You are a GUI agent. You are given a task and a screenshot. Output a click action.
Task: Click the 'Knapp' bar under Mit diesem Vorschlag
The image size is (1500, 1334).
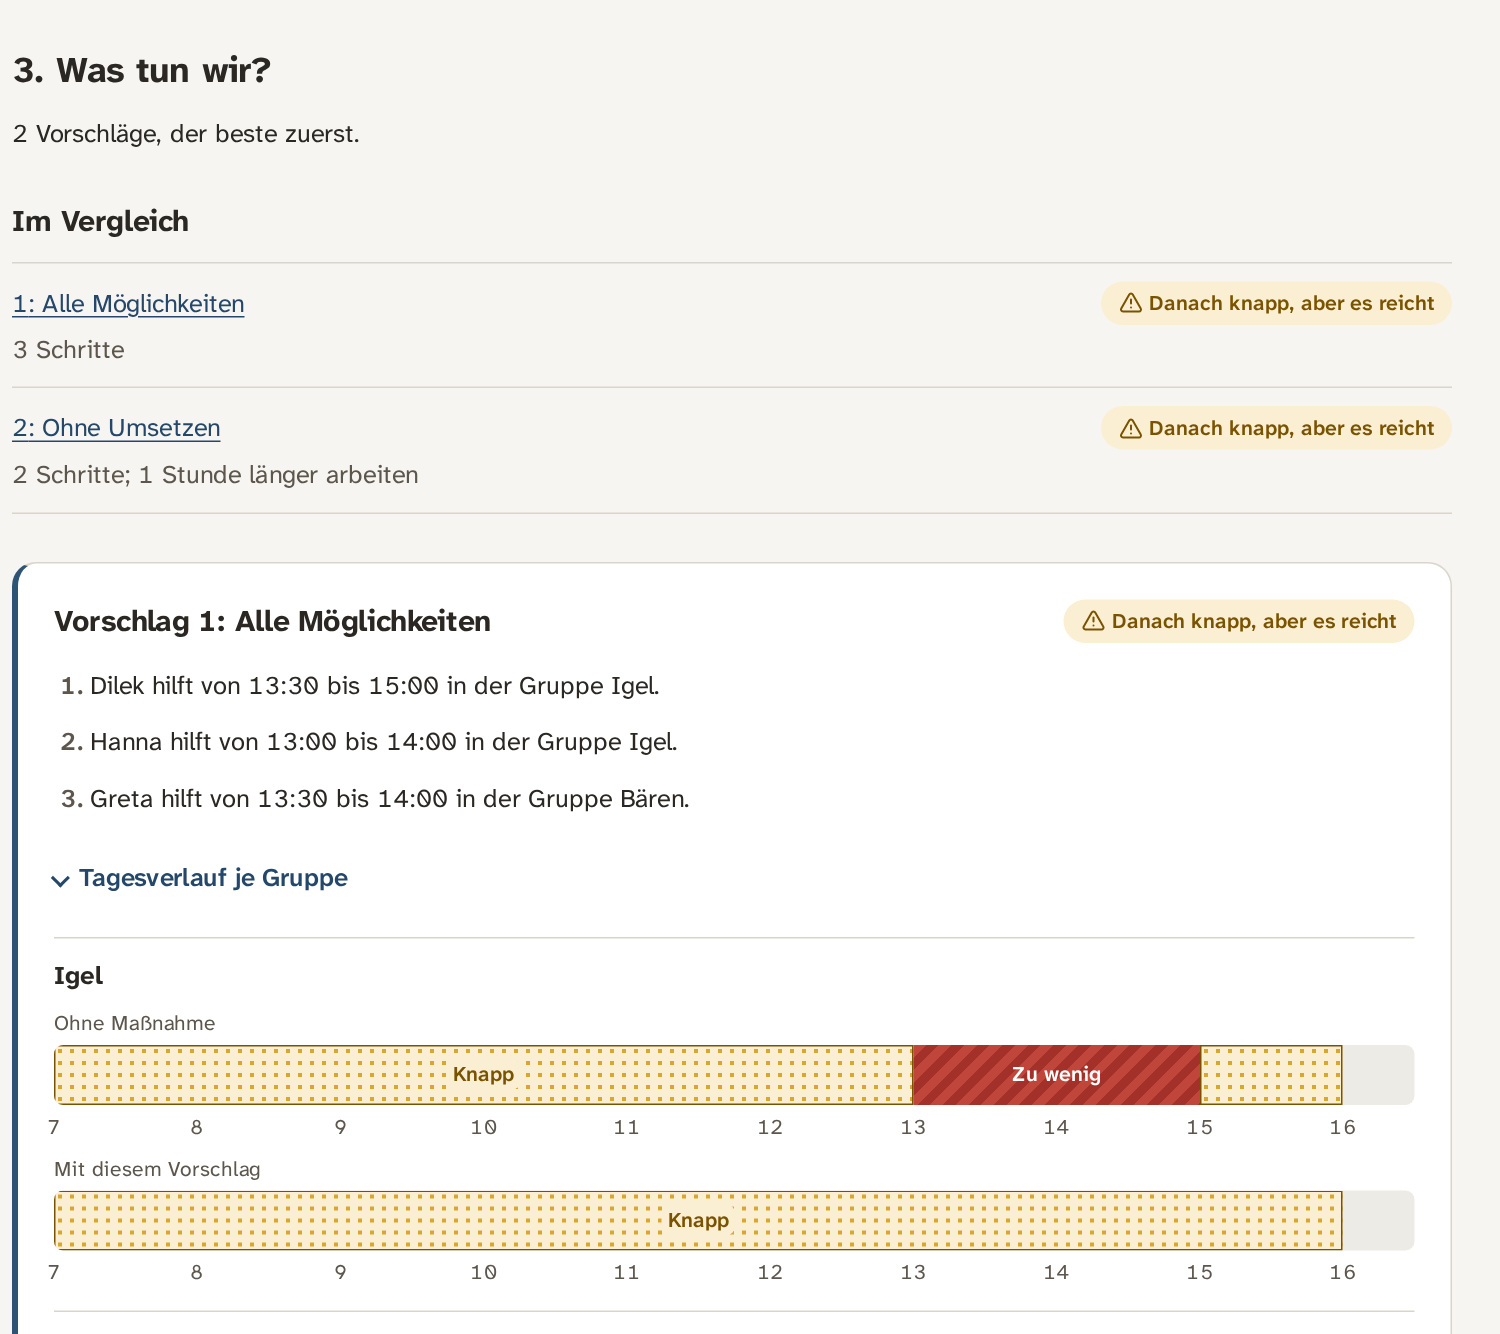[x=698, y=1220]
